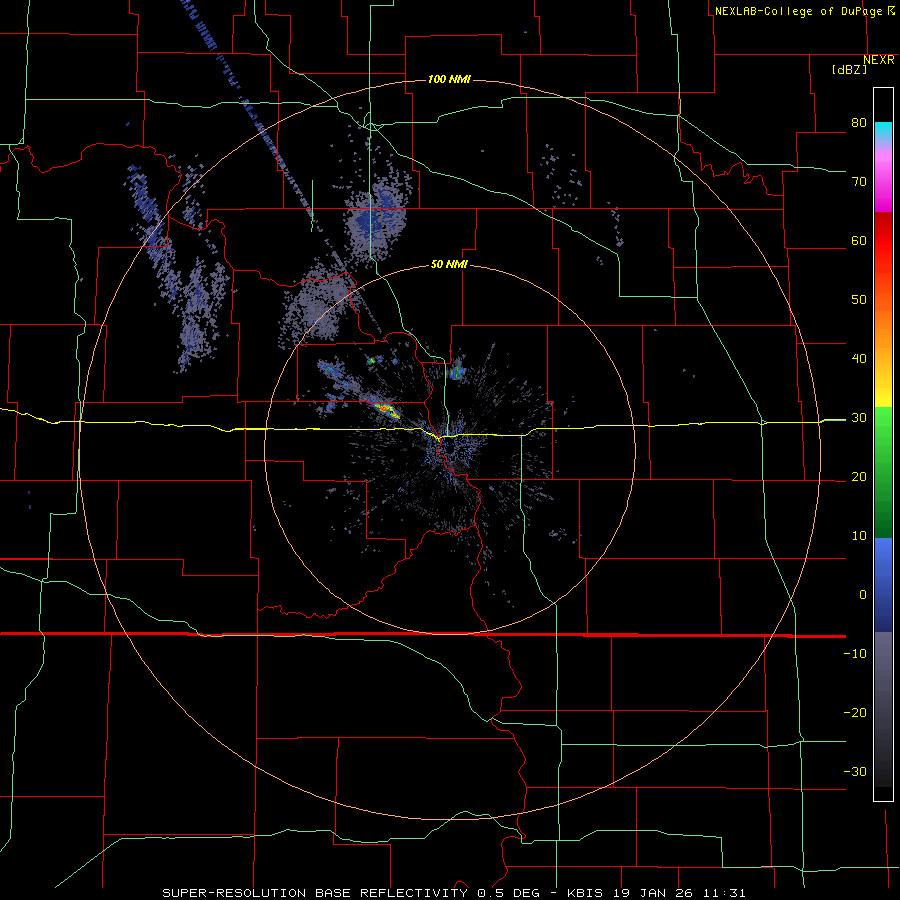Click the 70 value on the dBZ scale
This screenshot has height=900, width=900.
859,182
